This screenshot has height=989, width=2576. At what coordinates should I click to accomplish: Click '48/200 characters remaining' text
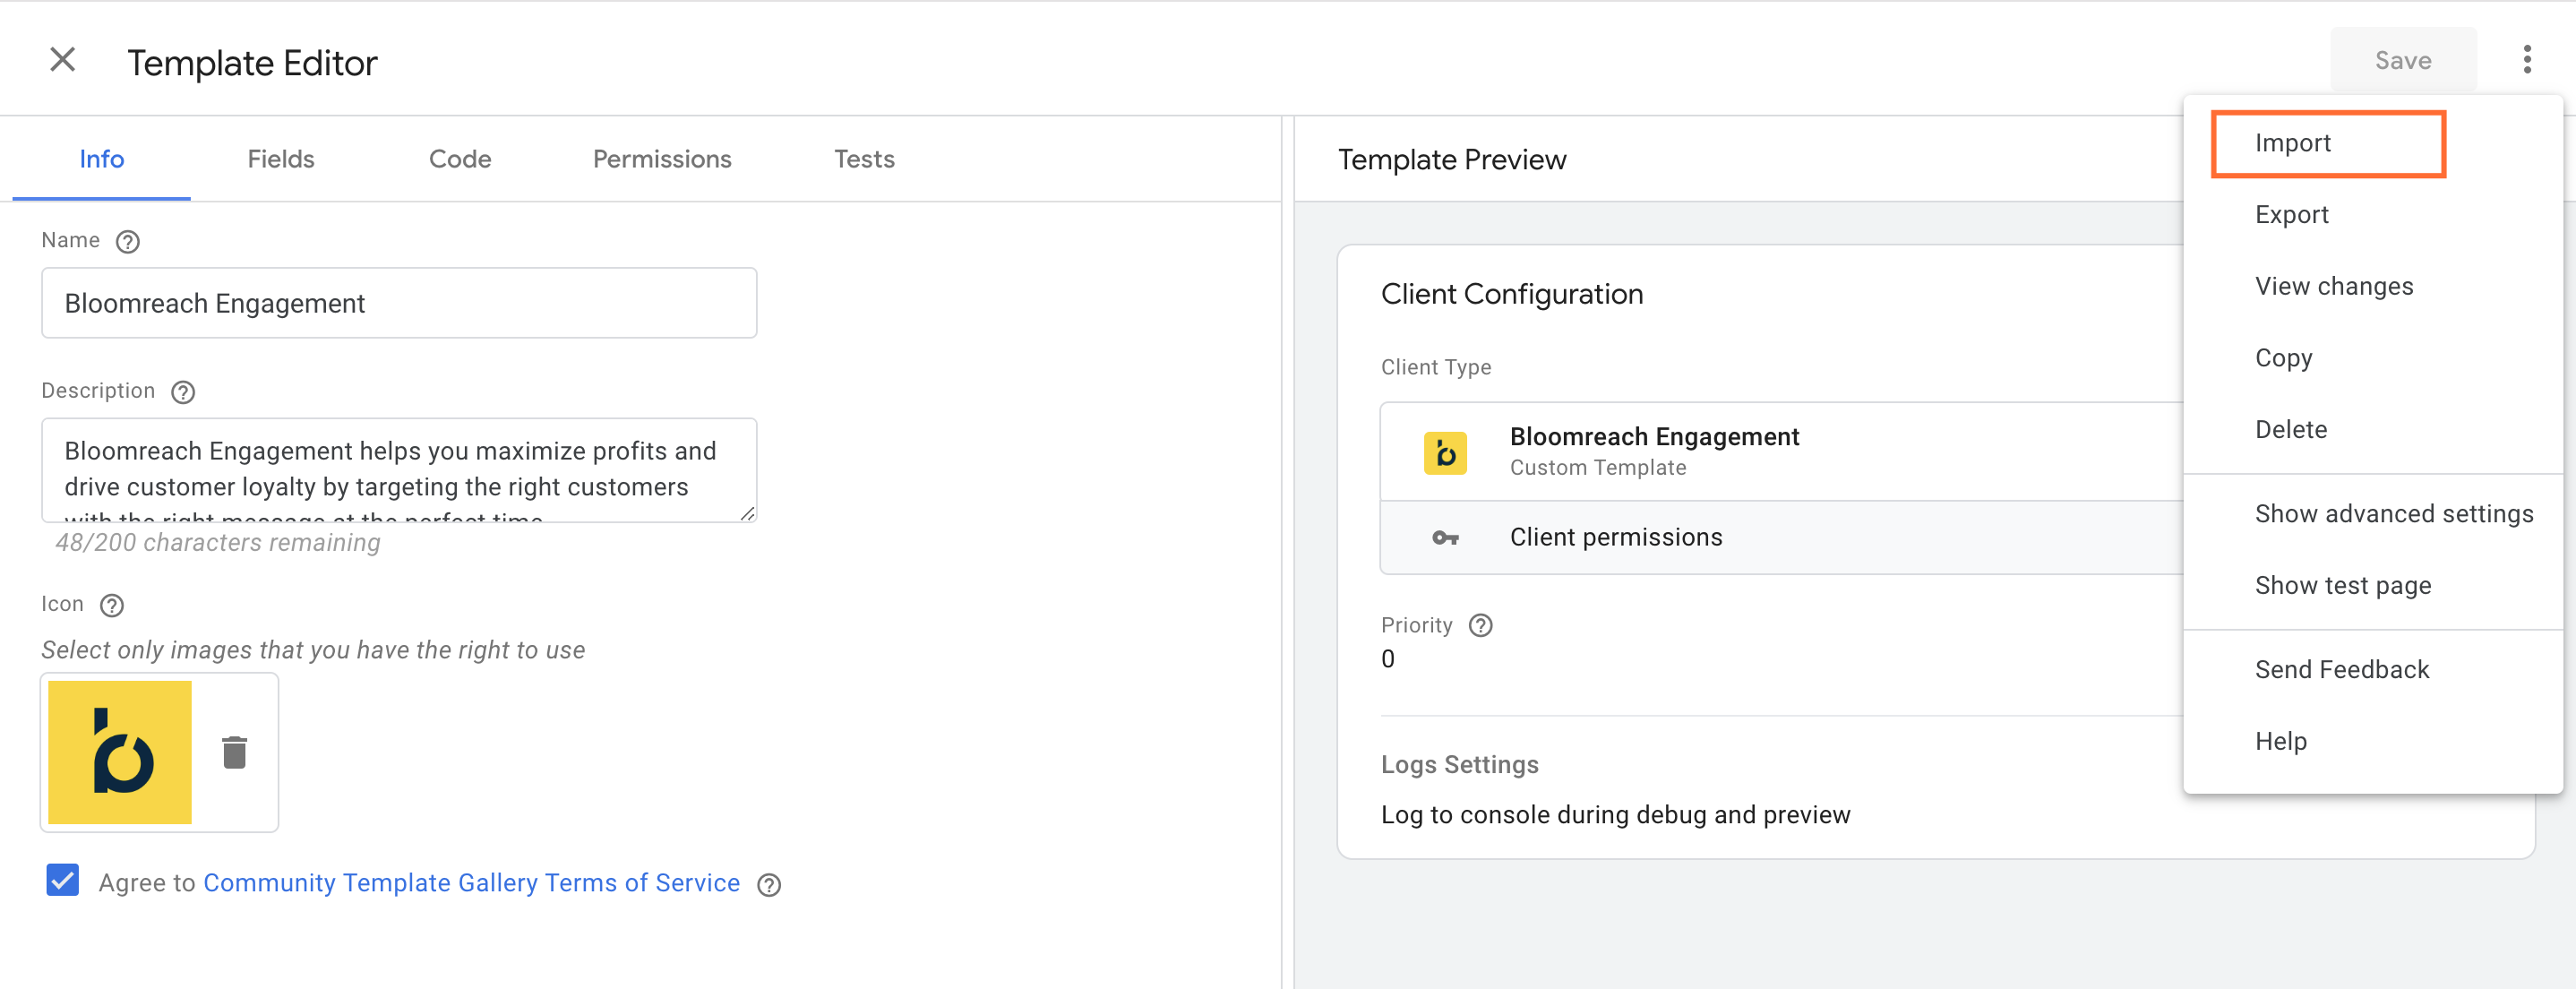(x=218, y=543)
